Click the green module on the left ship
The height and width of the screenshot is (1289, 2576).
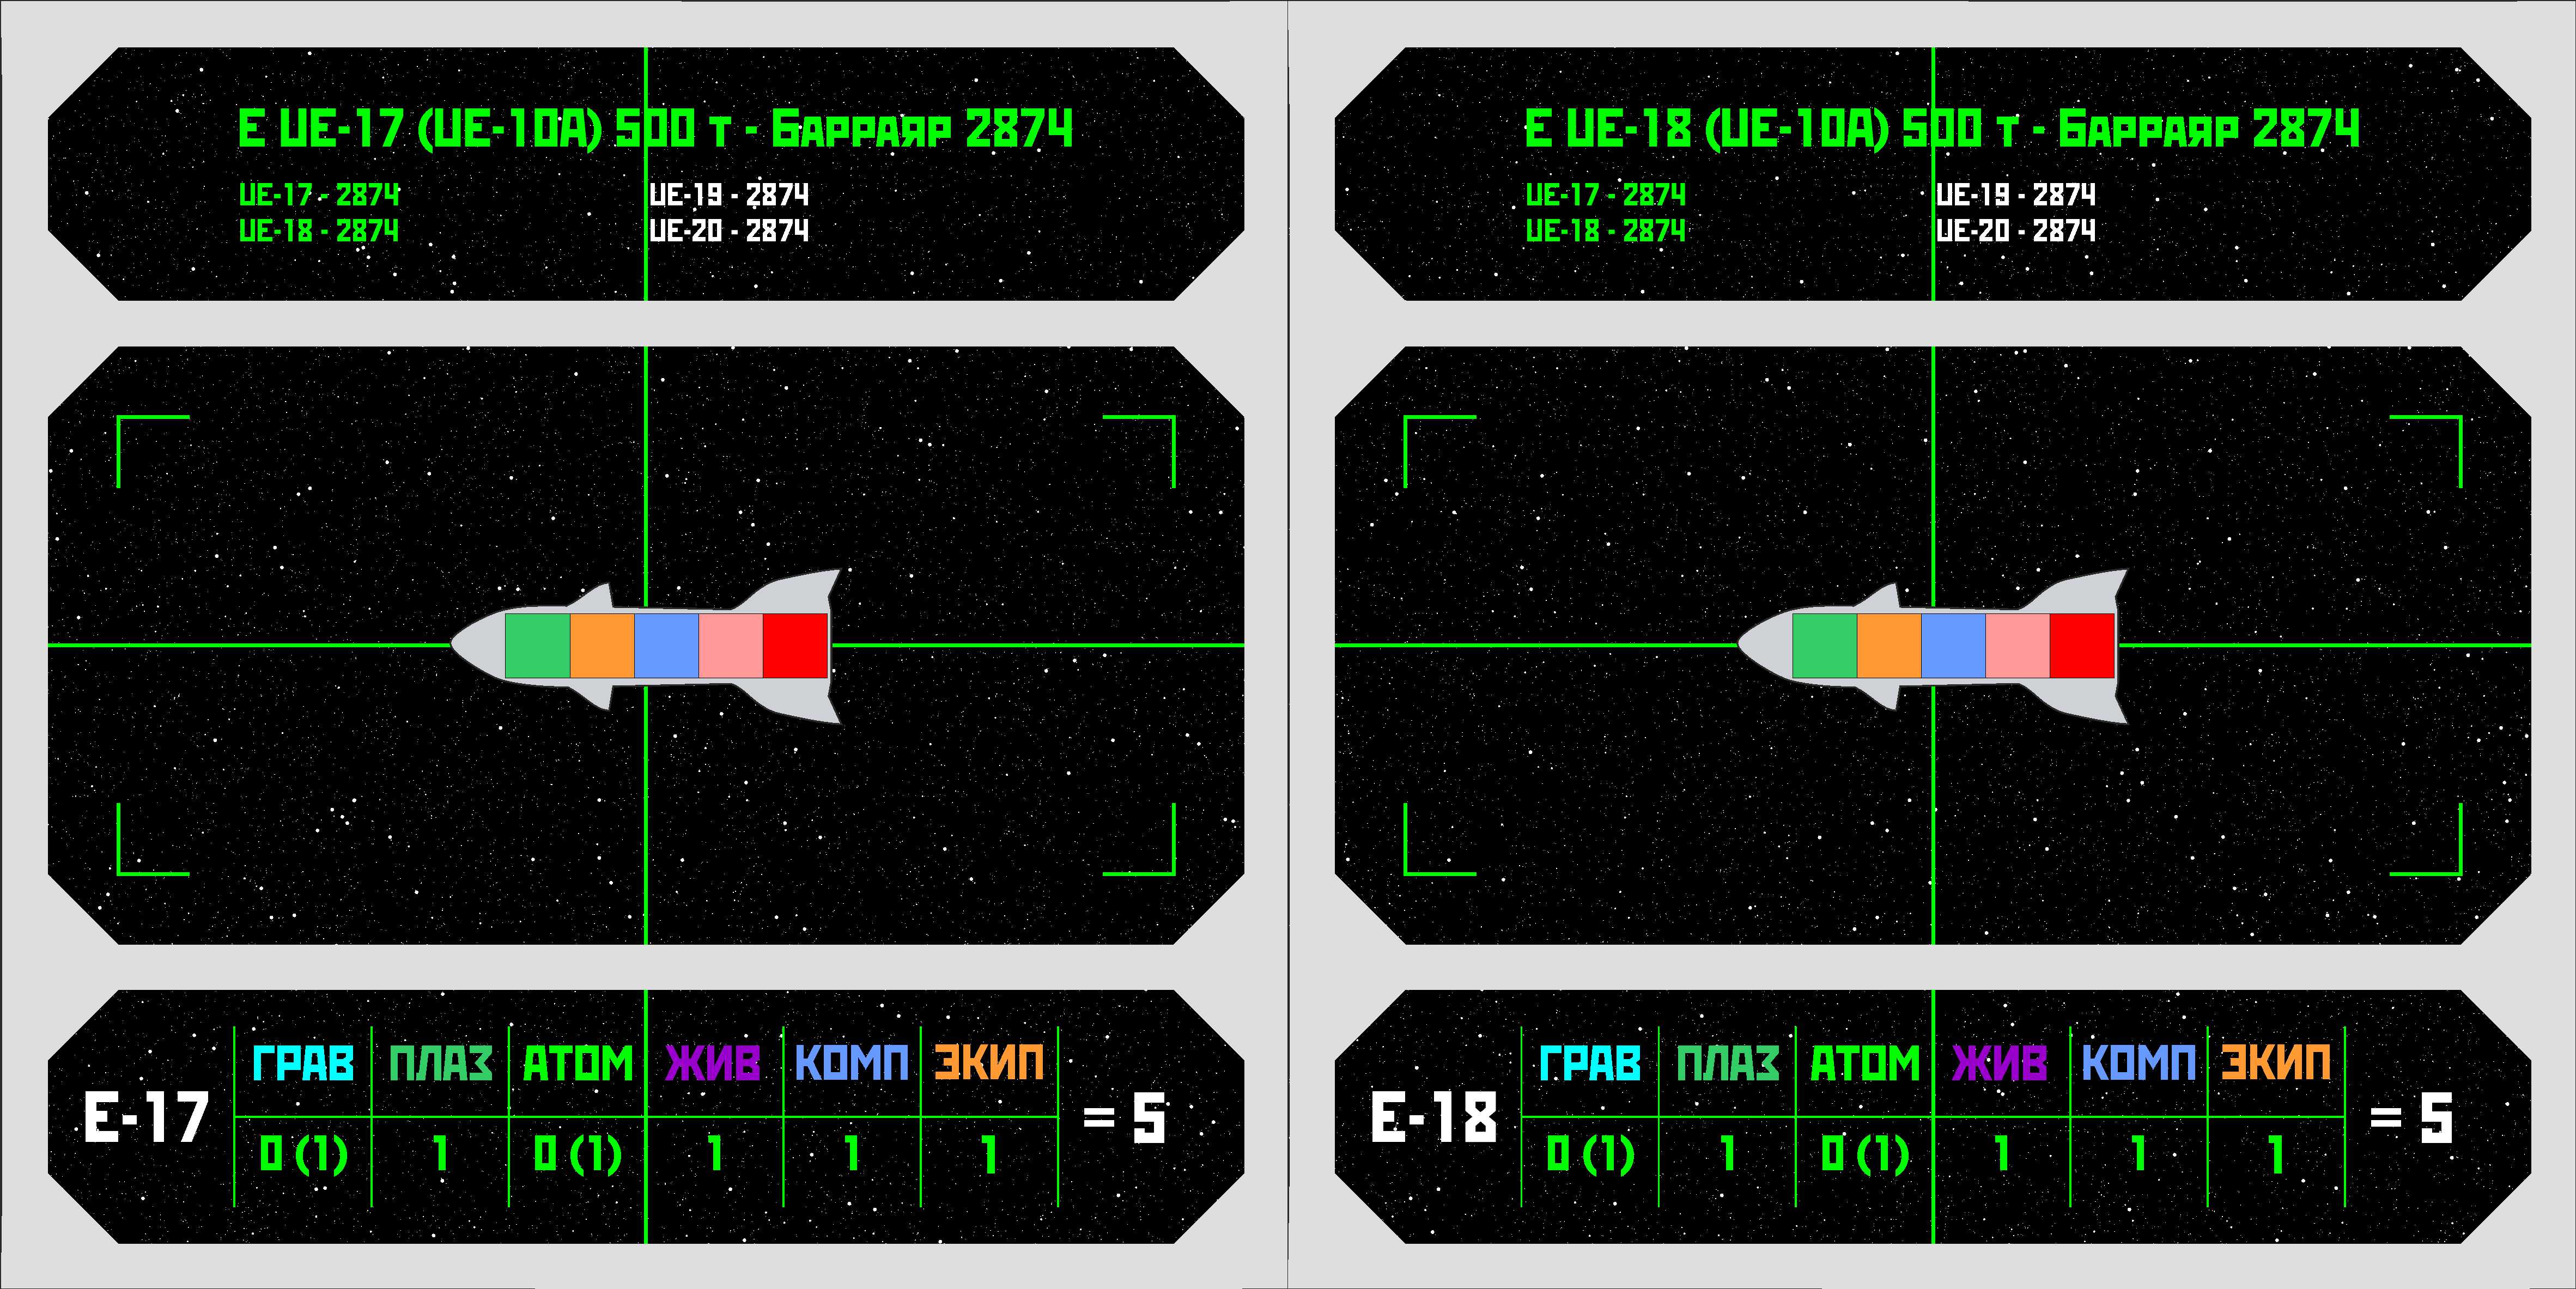tap(537, 646)
